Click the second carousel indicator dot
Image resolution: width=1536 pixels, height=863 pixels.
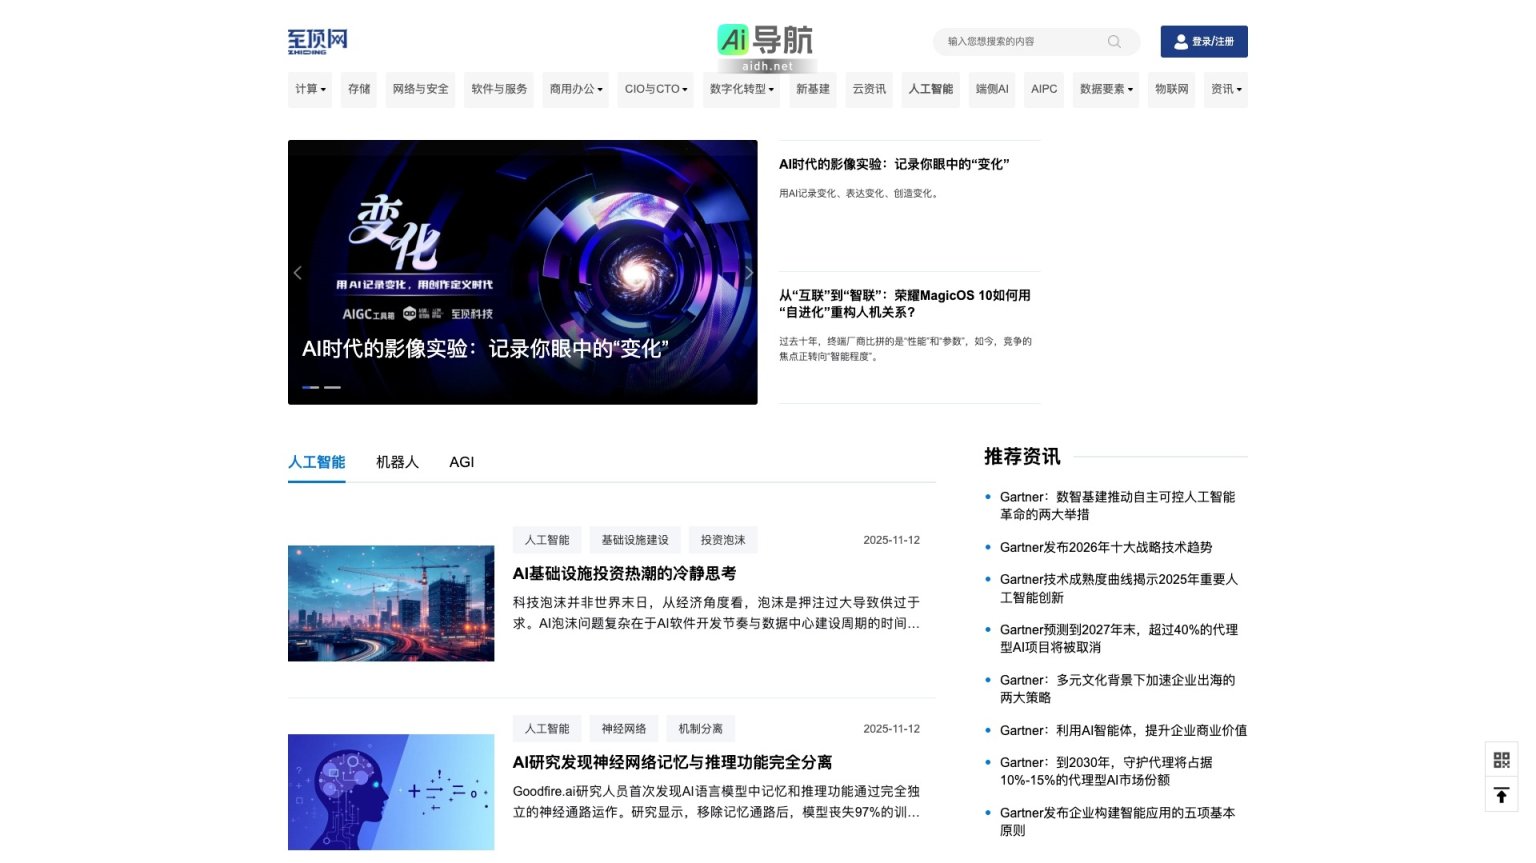332,387
